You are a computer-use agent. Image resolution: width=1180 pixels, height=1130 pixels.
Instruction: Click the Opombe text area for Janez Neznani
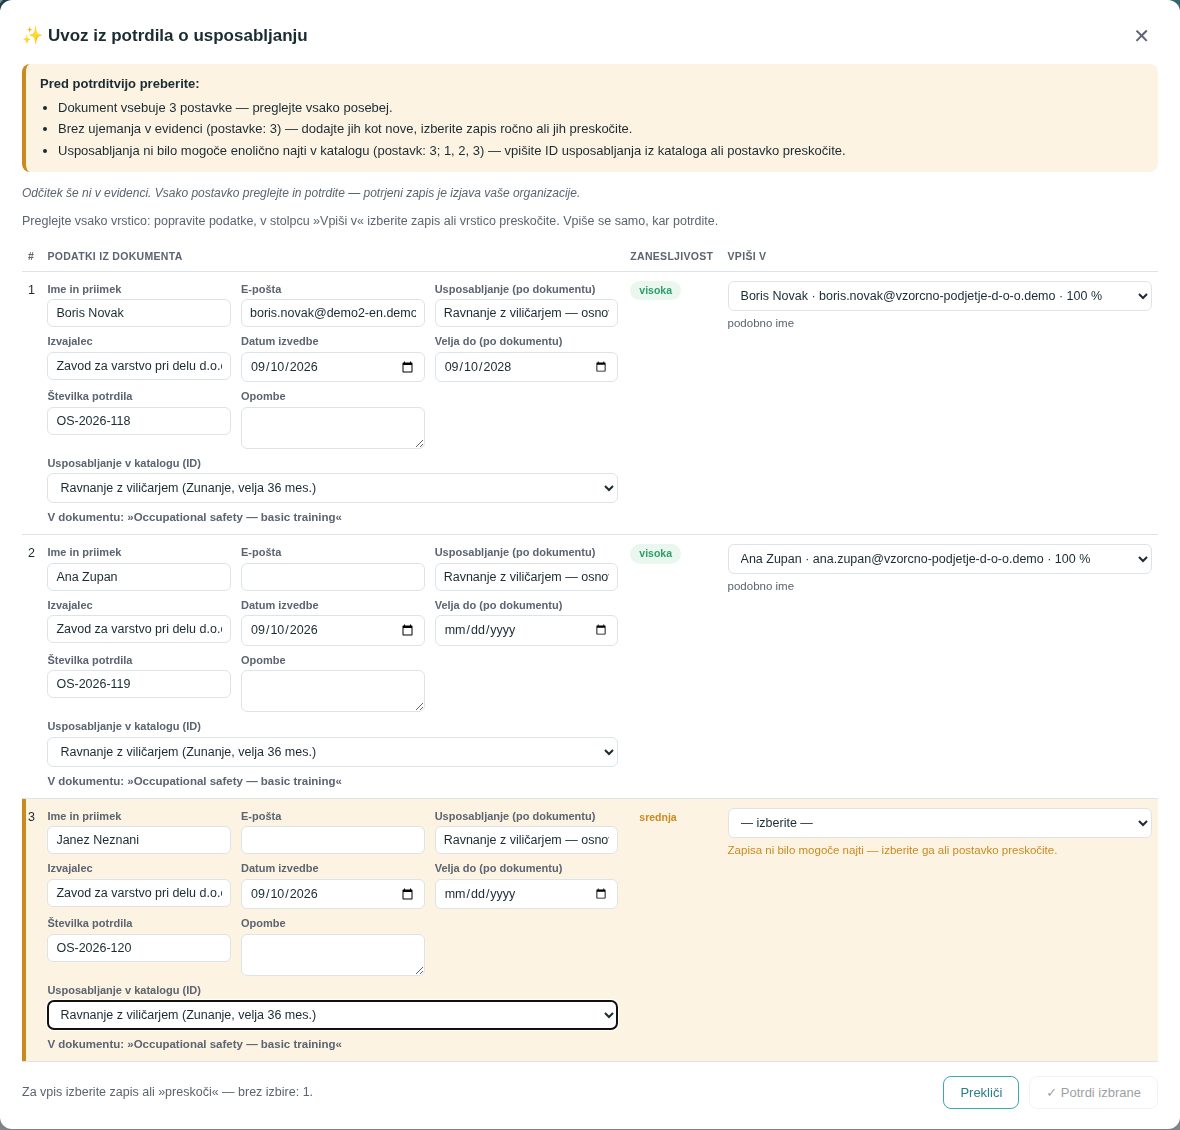(x=333, y=955)
